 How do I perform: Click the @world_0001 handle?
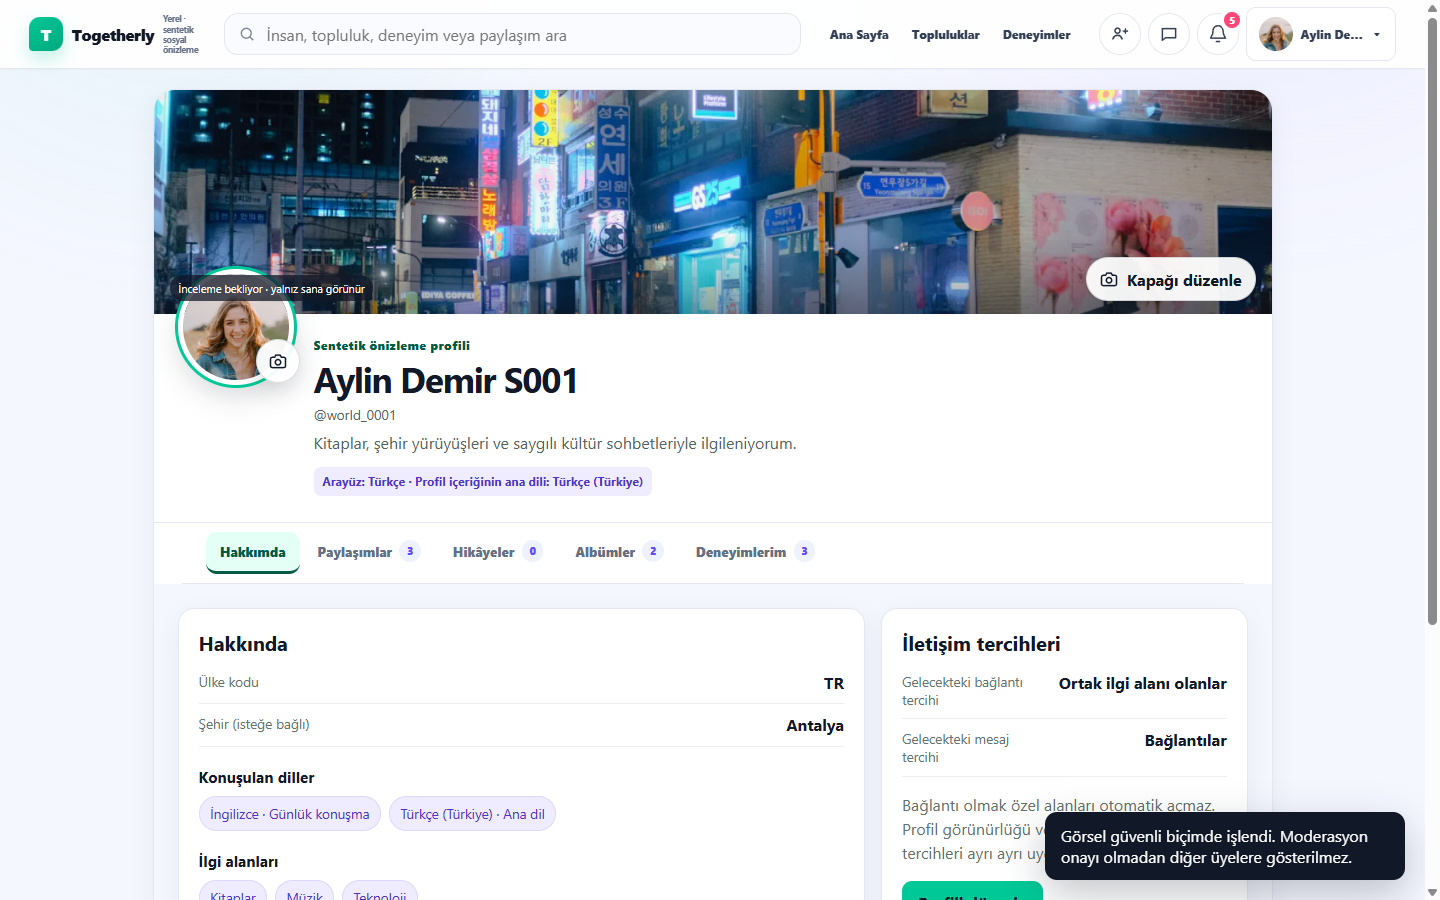(x=355, y=415)
